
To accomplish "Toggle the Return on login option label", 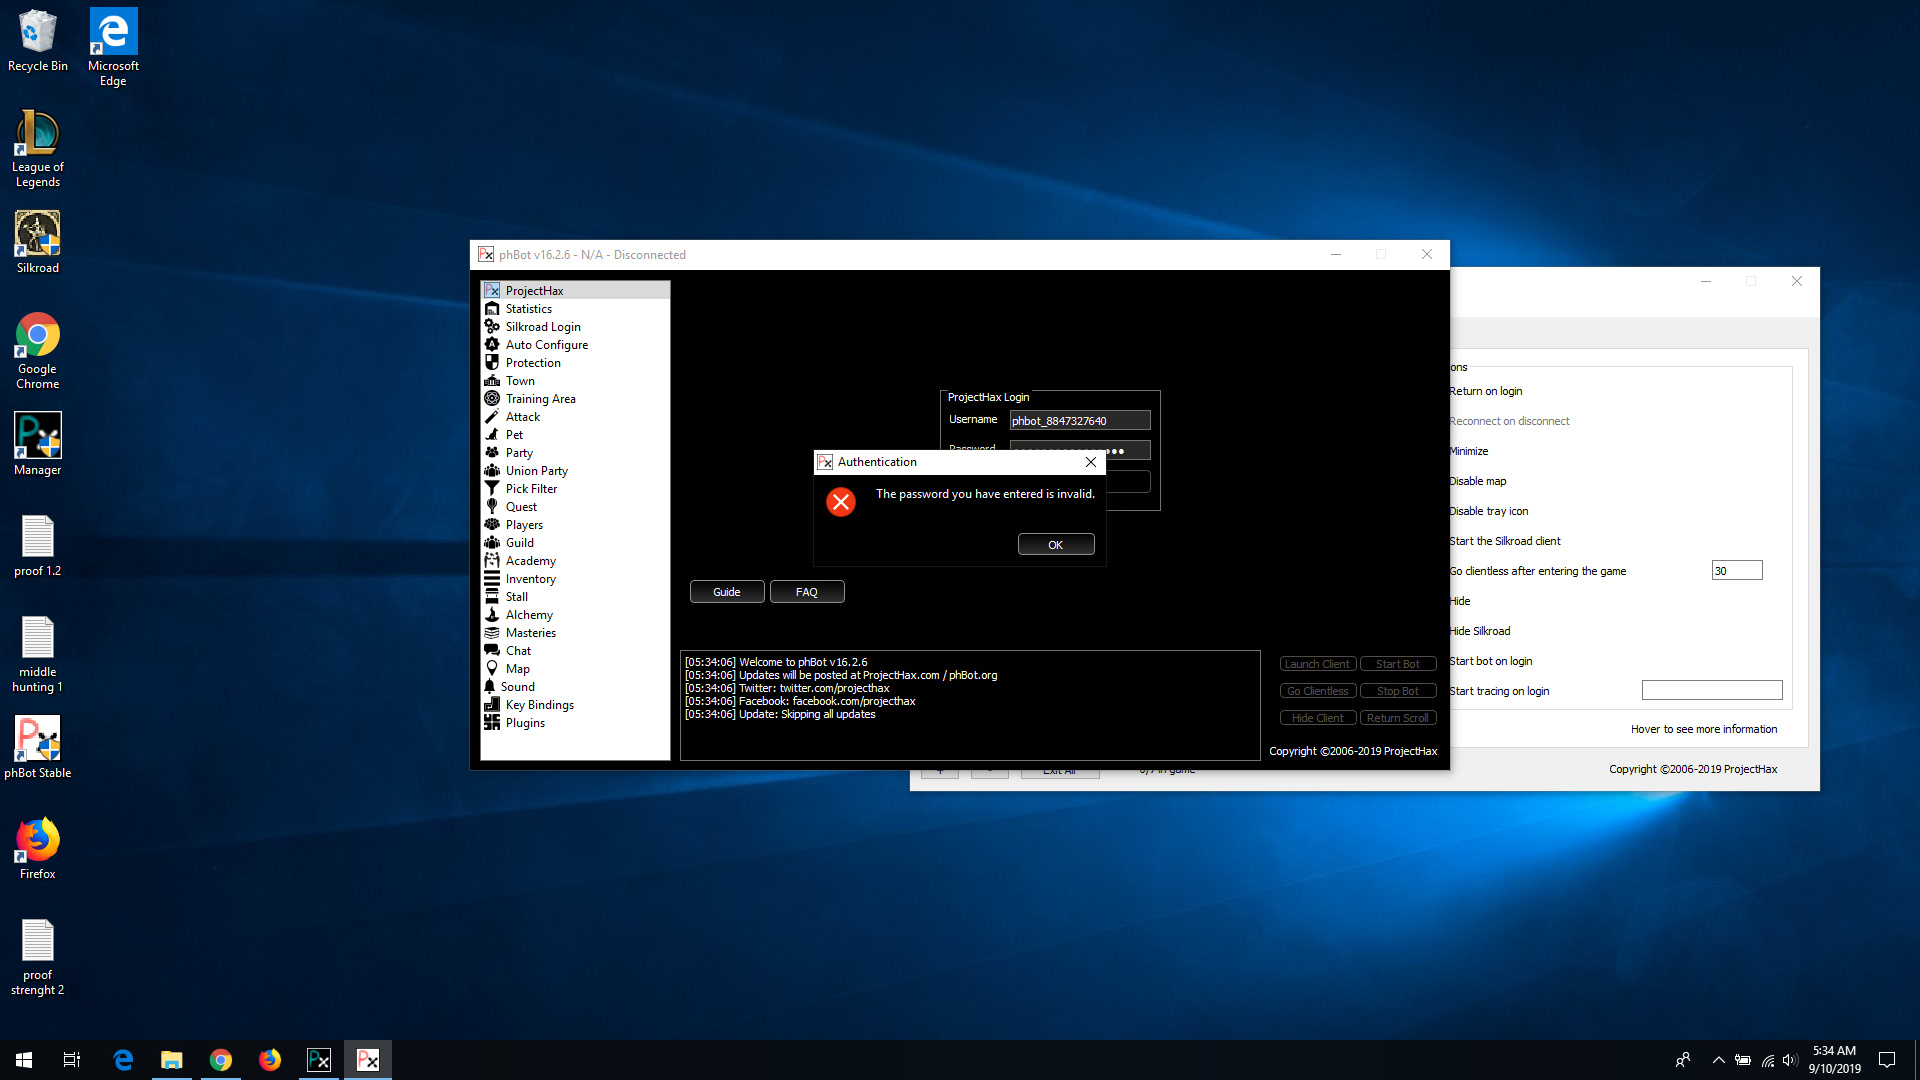I will tap(1486, 391).
